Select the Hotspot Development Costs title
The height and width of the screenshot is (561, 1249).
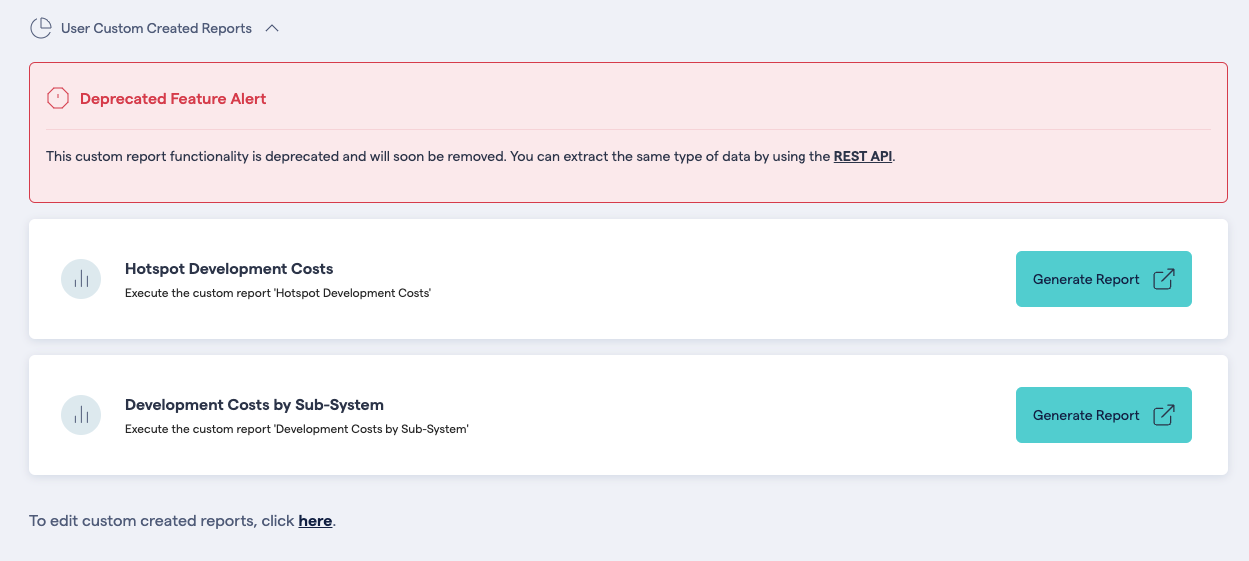(x=229, y=268)
